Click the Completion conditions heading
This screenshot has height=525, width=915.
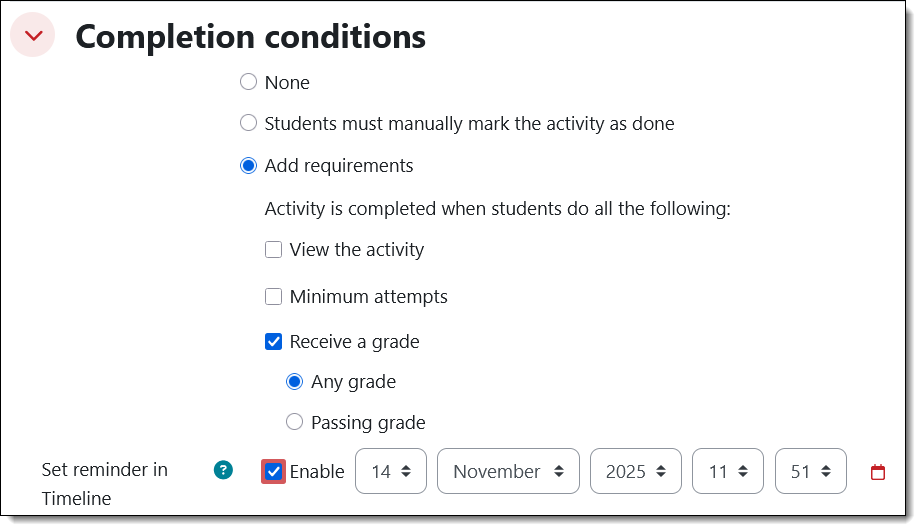point(250,37)
